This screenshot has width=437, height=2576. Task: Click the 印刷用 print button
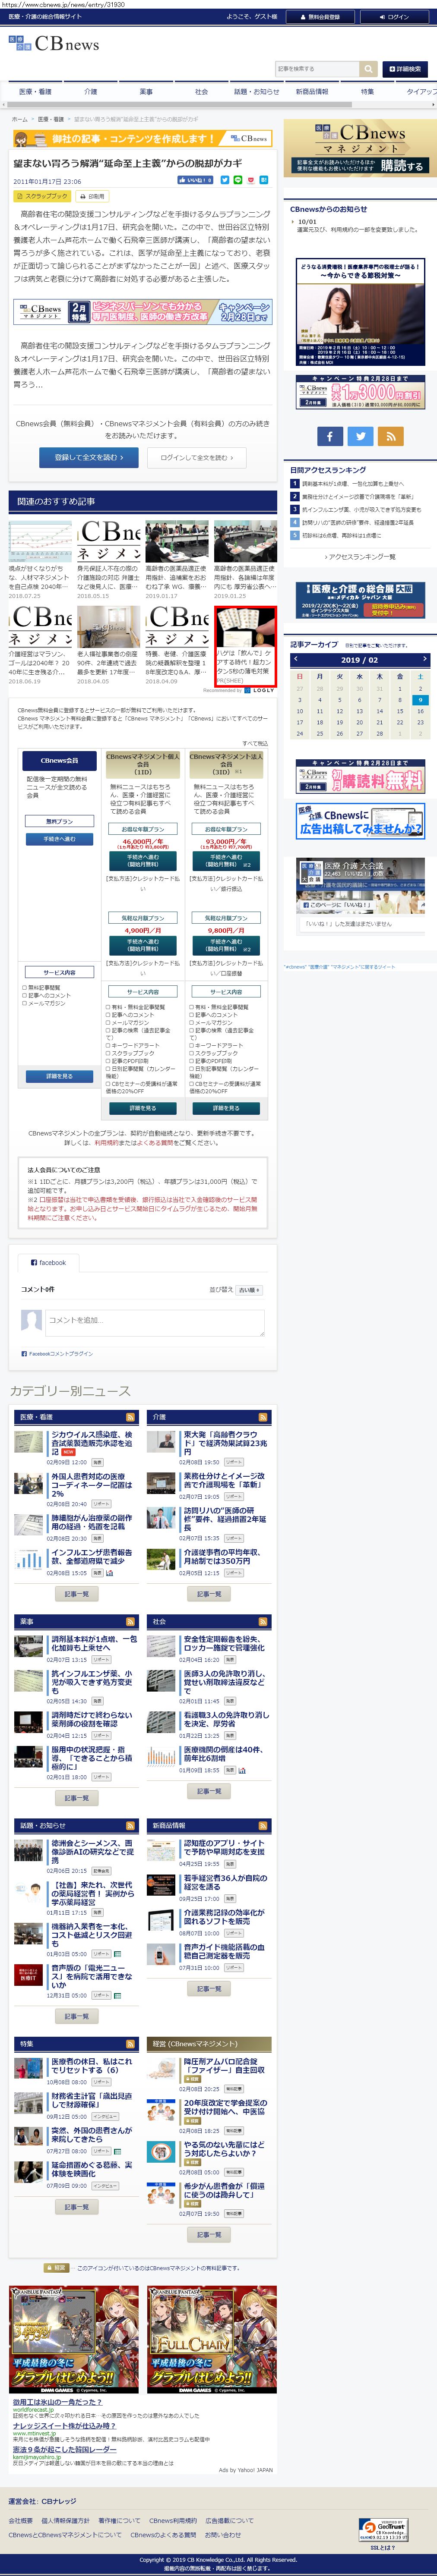(x=91, y=196)
